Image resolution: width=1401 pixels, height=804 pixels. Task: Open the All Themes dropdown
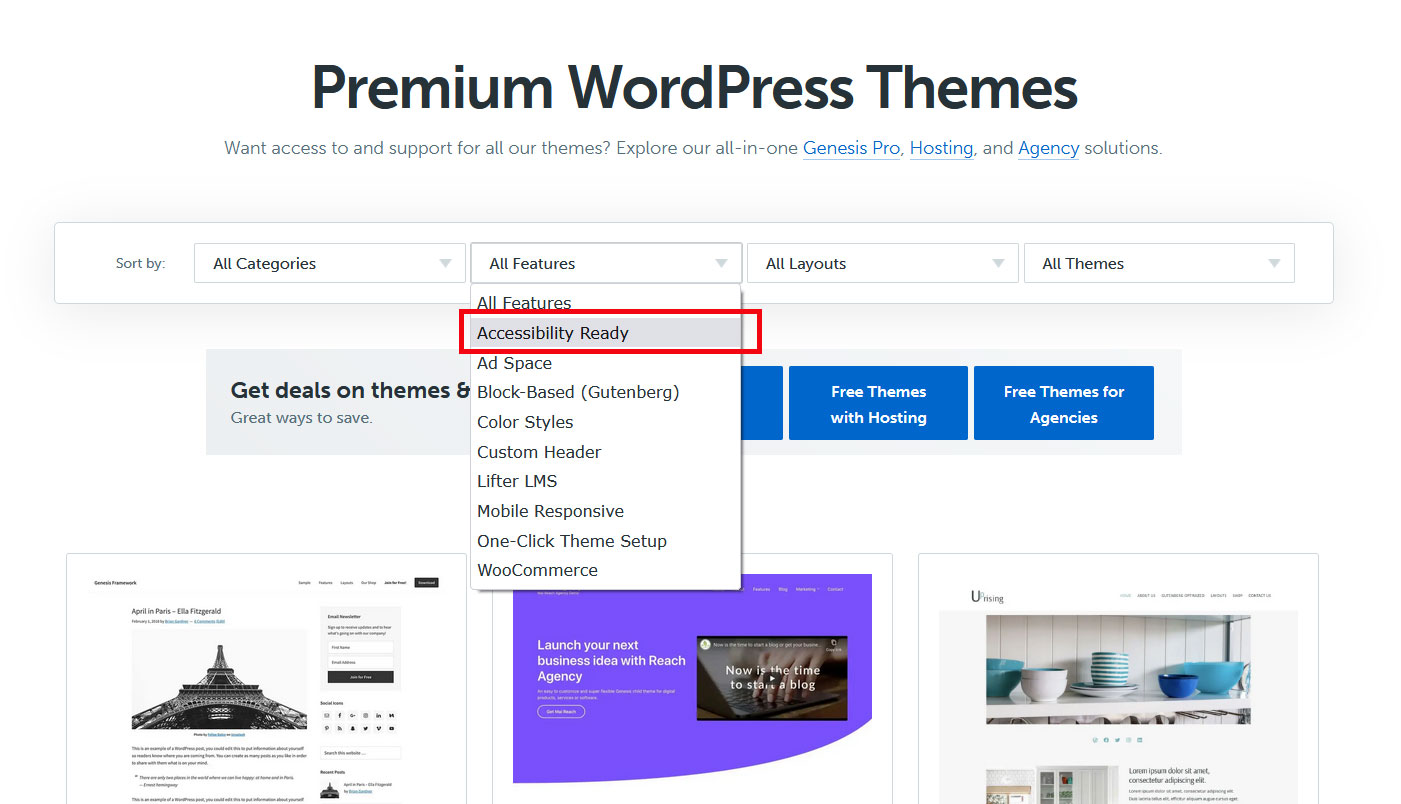1159,263
